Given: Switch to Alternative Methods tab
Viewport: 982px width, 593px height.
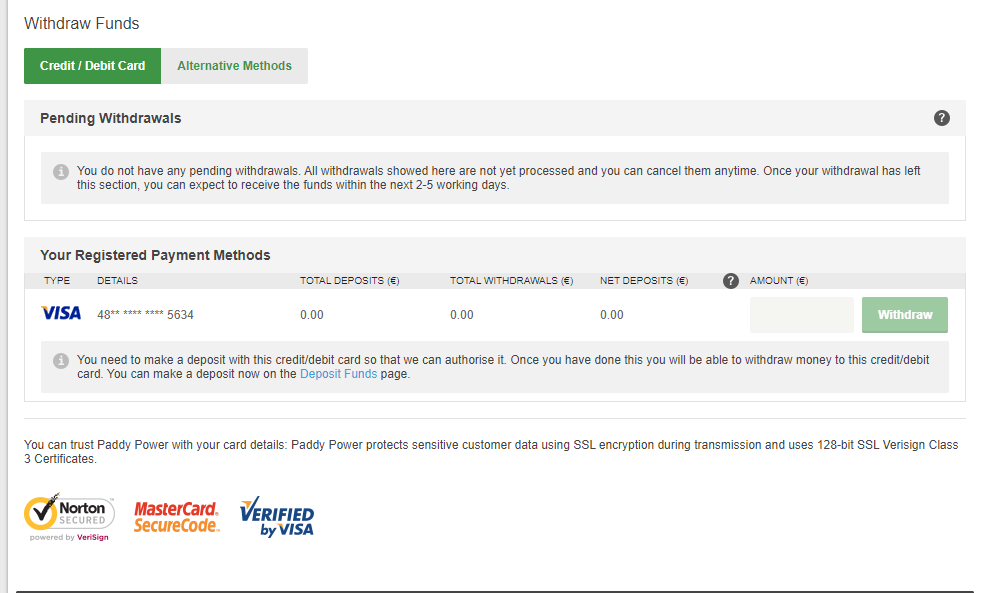Looking at the screenshot, I should pos(234,66).
